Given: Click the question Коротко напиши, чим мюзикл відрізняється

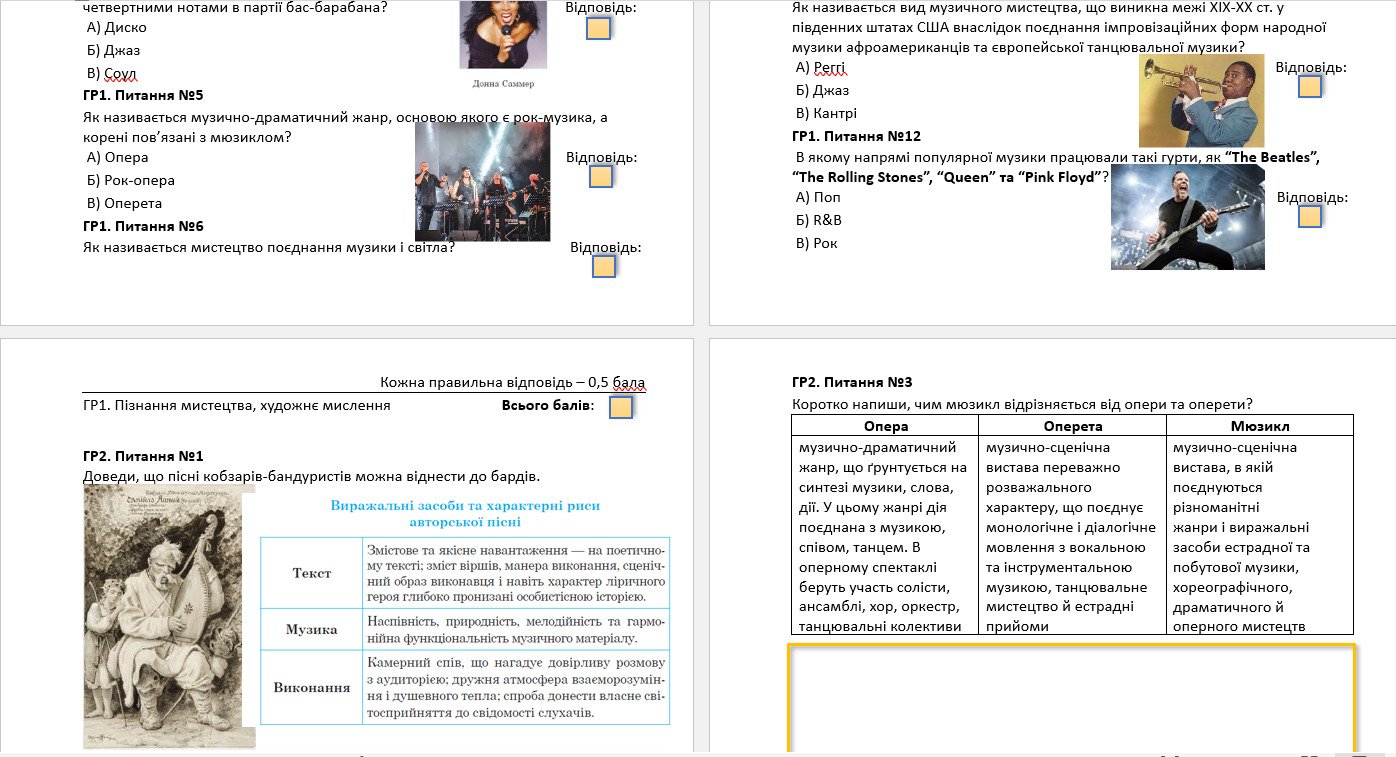Looking at the screenshot, I should [1023, 404].
